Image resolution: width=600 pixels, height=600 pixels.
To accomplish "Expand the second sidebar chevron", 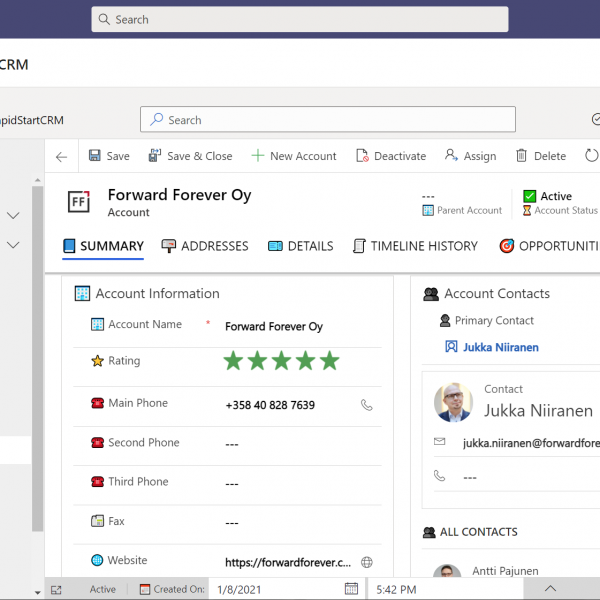I will coord(13,245).
